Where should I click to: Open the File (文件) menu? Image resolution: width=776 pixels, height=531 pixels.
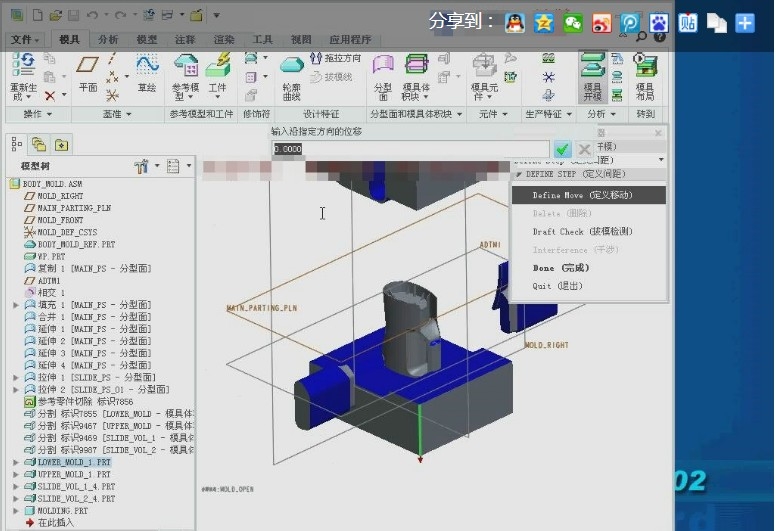click(x=25, y=40)
